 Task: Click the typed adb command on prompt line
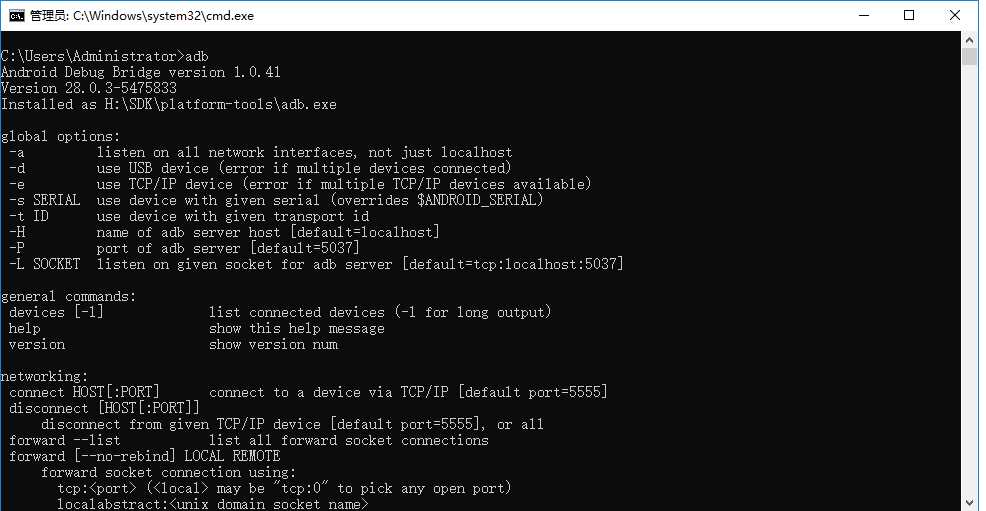(x=197, y=56)
